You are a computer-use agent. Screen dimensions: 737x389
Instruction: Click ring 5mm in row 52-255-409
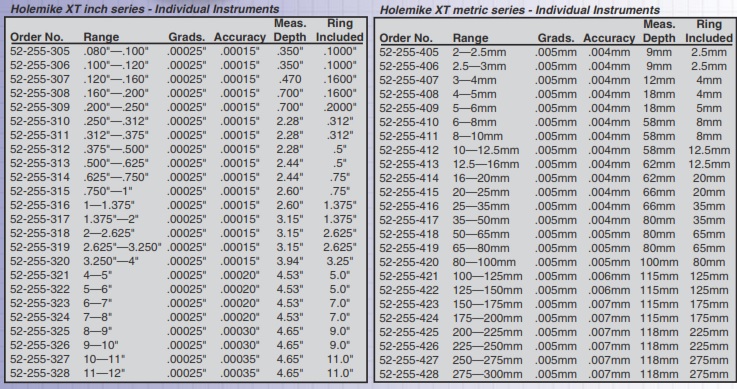pos(709,108)
